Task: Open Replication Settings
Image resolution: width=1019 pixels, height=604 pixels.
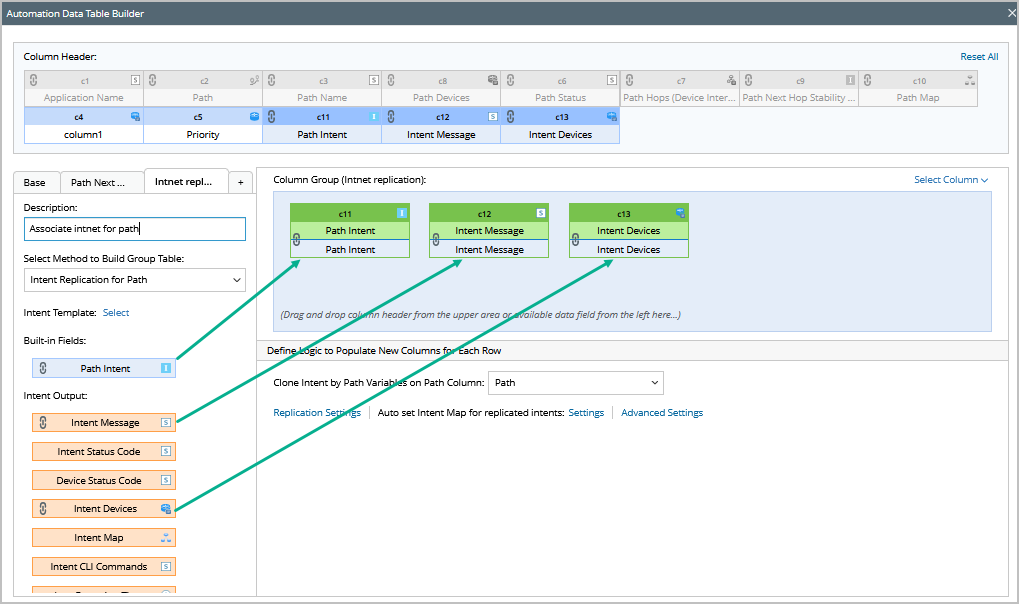Action: (x=316, y=412)
